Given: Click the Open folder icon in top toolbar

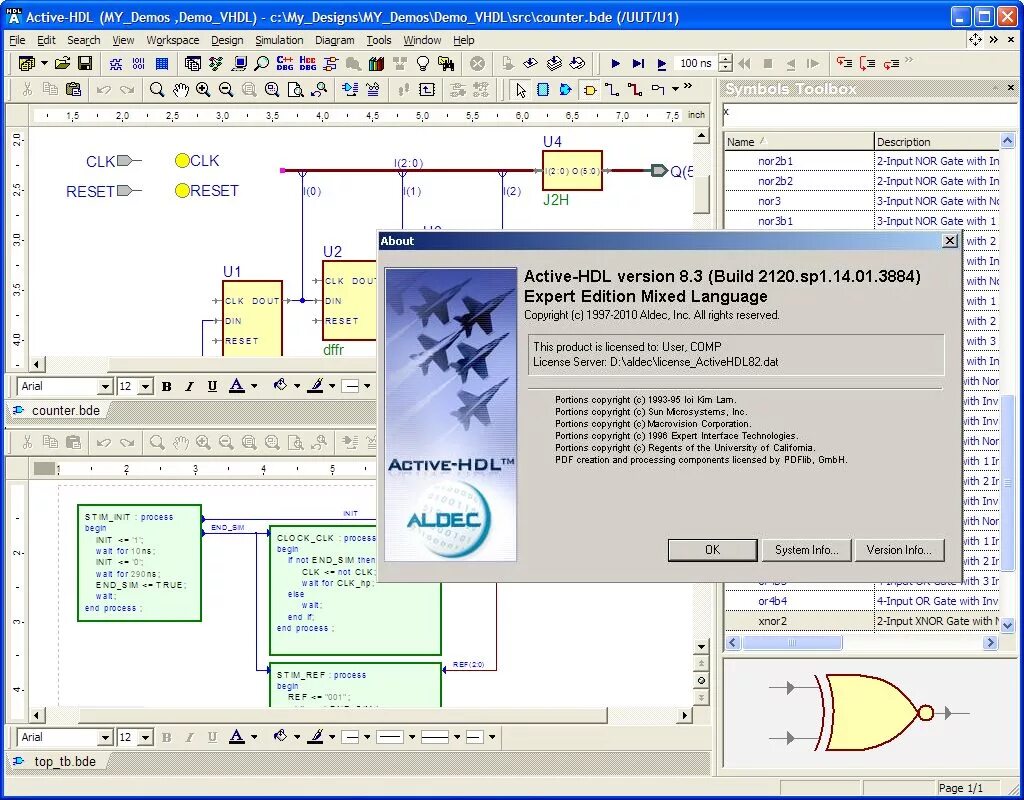Looking at the screenshot, I should (62, 63).
